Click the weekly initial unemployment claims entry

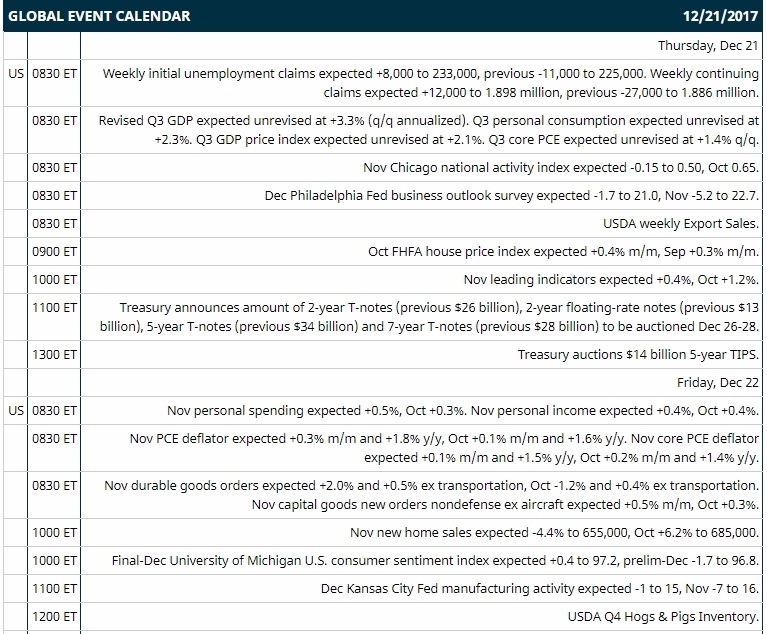coord(430,83)
